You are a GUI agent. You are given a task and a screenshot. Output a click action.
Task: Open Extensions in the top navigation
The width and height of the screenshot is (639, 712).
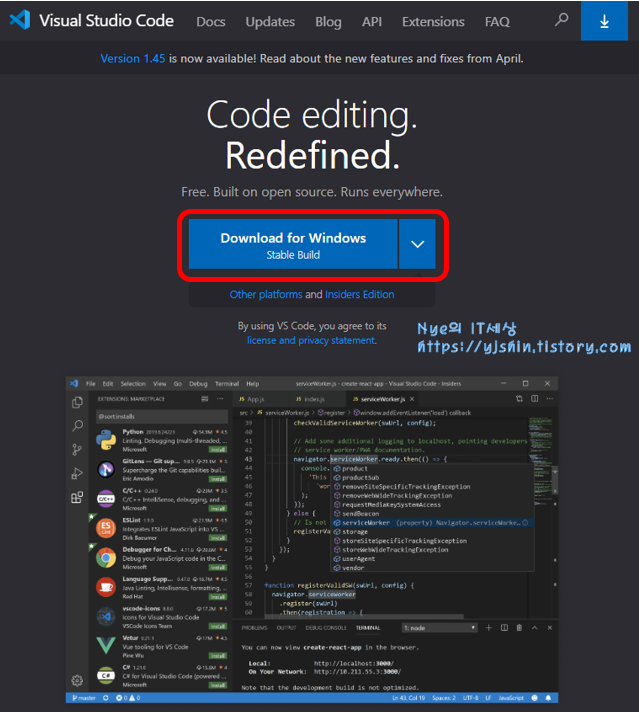pyautogui.click(x=433, y=21)
